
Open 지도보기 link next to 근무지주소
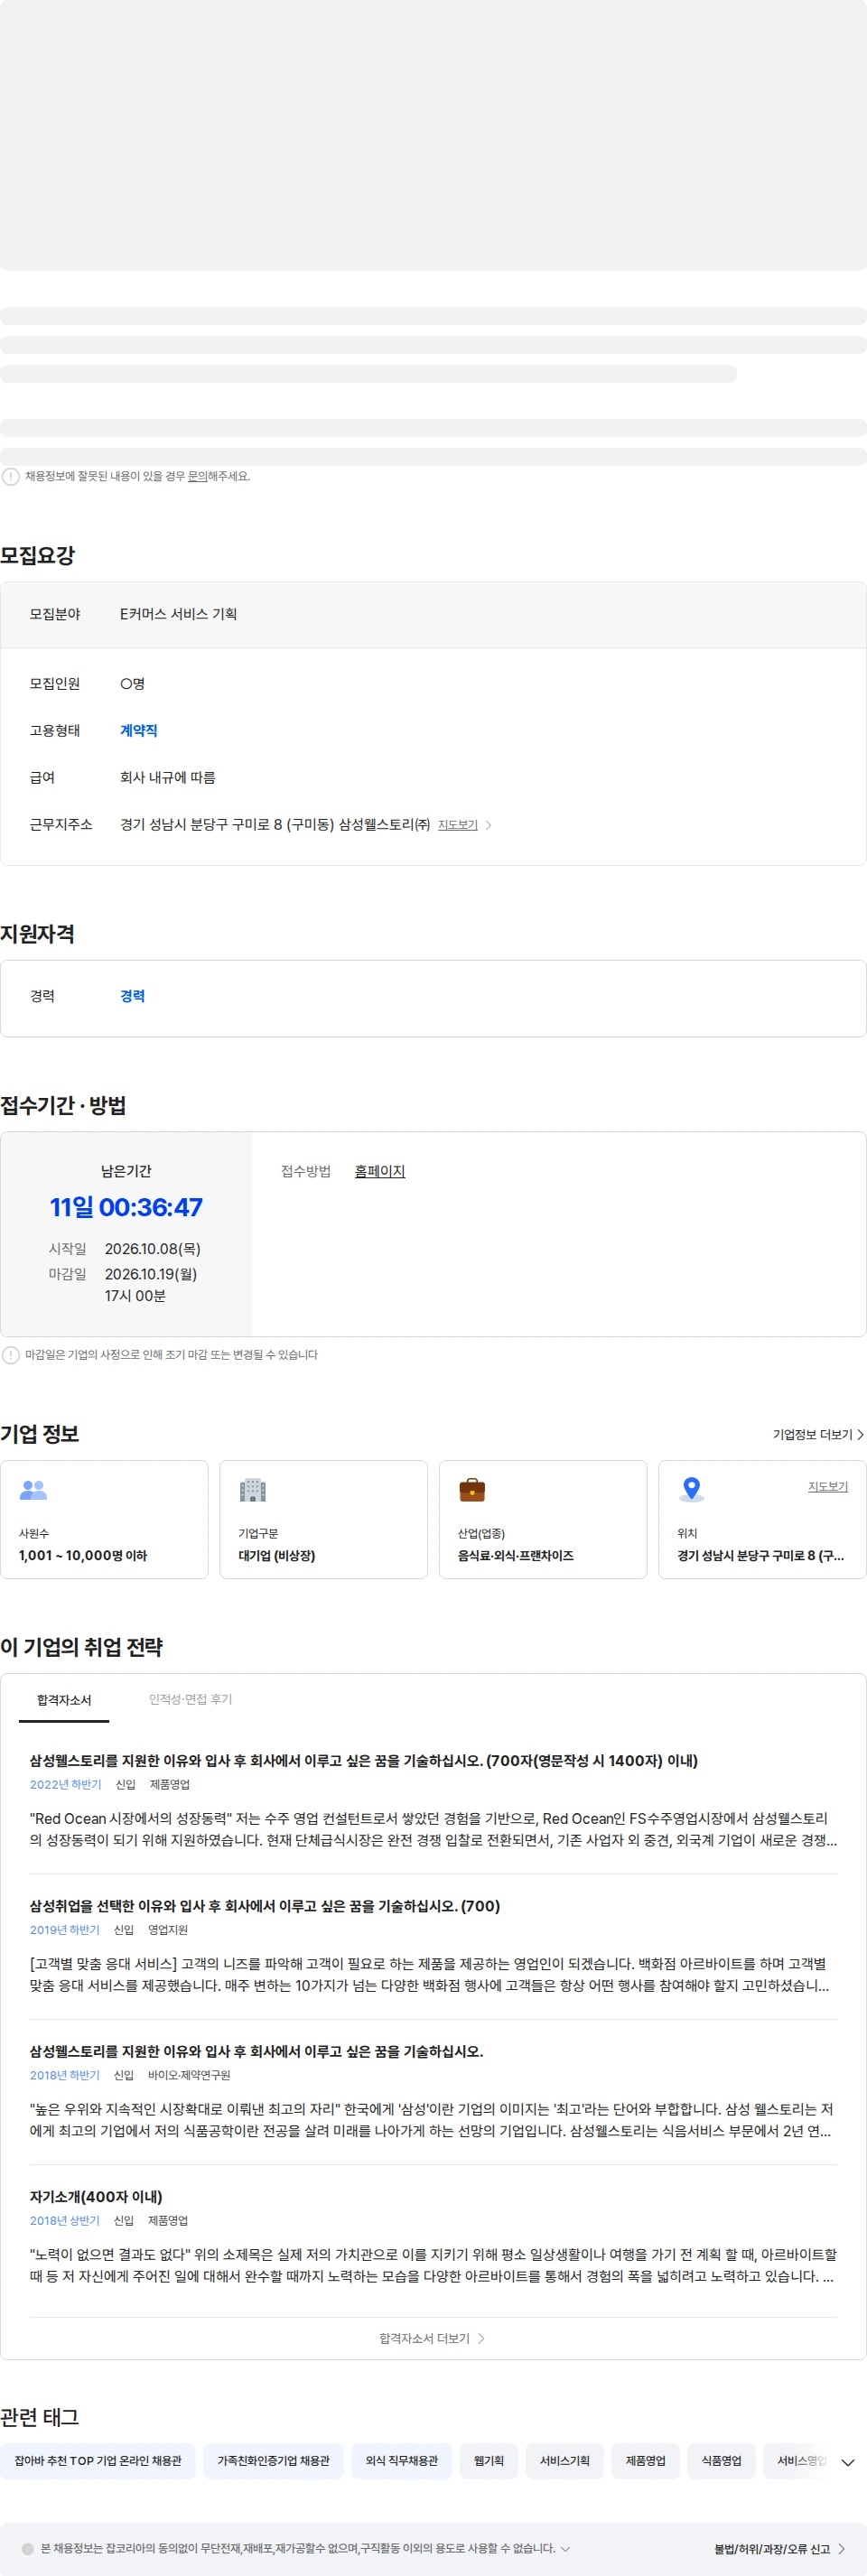pyautogui.click(x=458, y=825)
